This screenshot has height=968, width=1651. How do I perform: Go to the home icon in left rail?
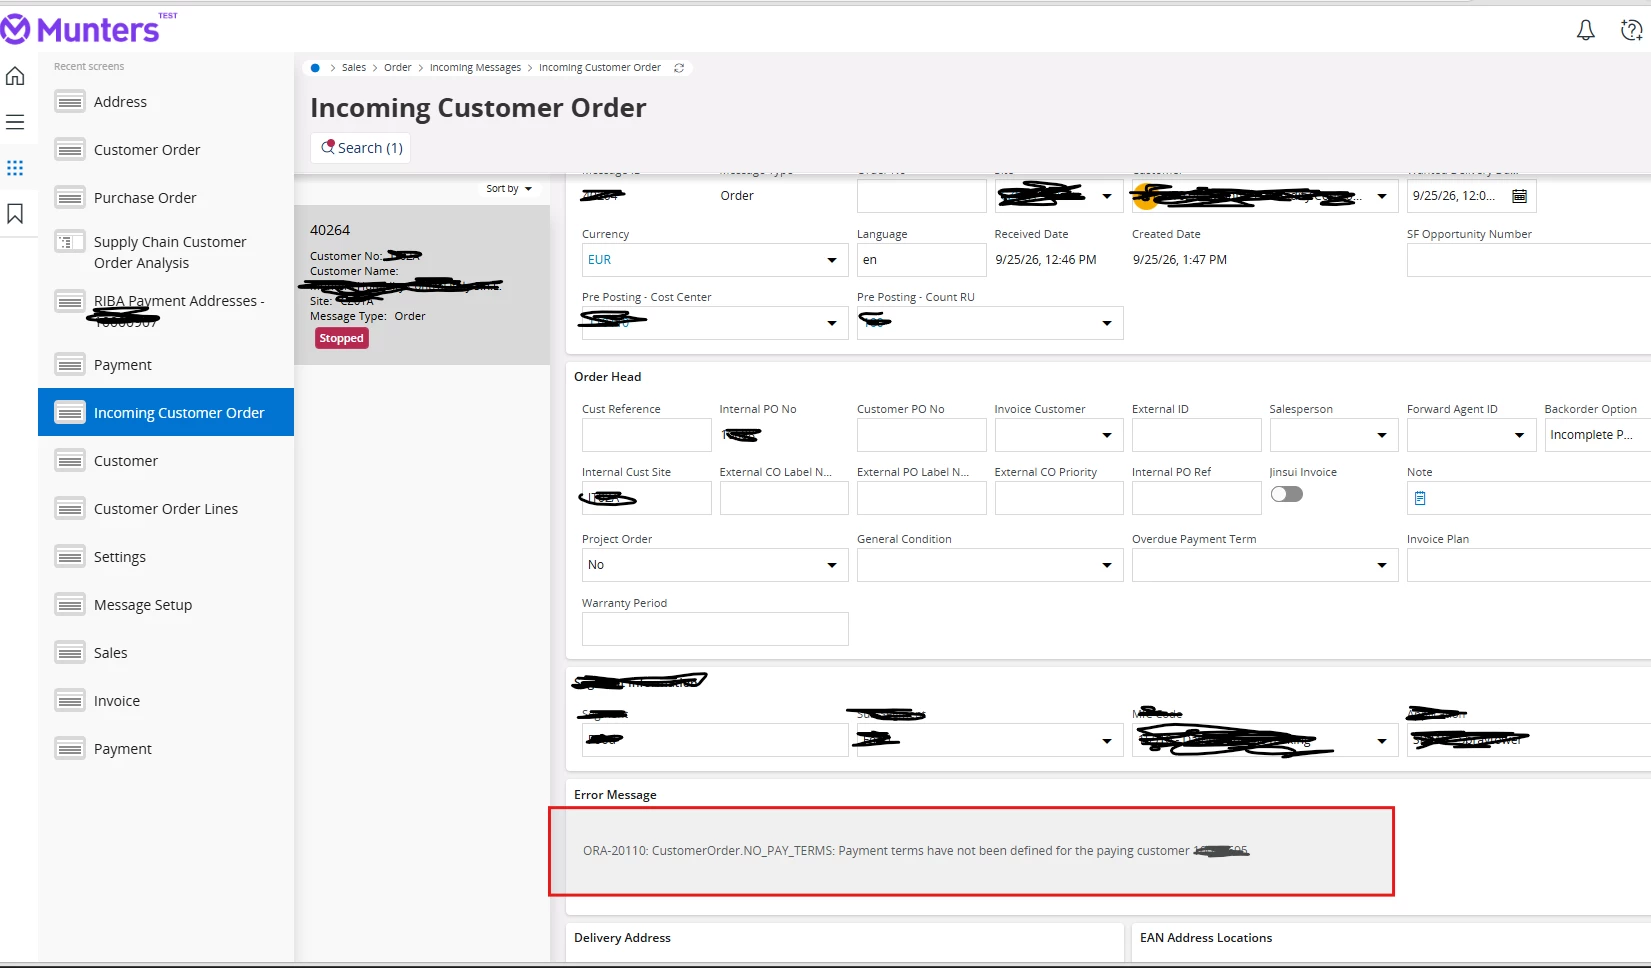(15, 76)
